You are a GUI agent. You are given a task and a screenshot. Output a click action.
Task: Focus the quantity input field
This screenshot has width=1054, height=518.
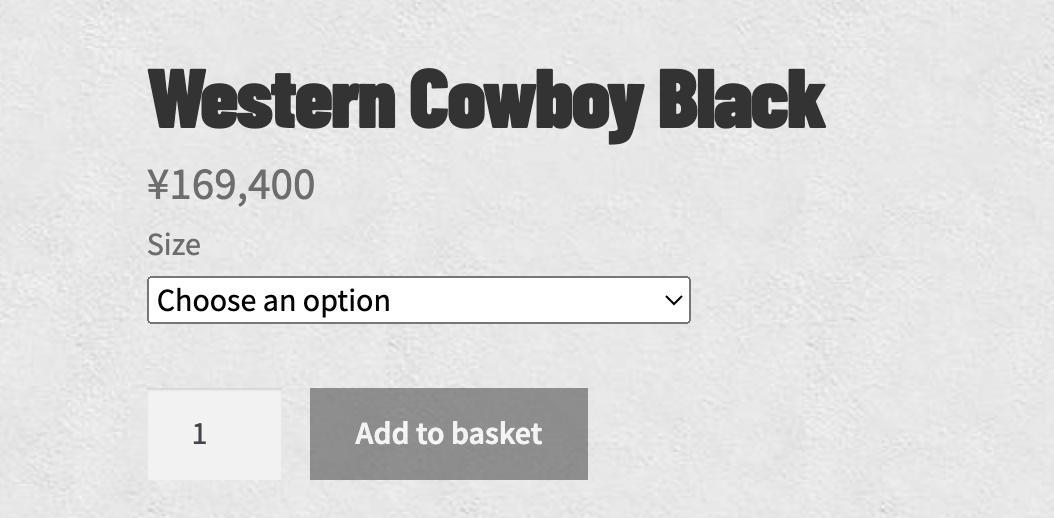(214, 435)
